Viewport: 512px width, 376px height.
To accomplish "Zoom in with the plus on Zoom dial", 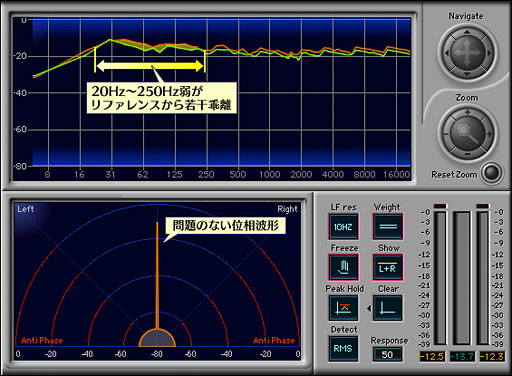I will click(x=467, y=112).
